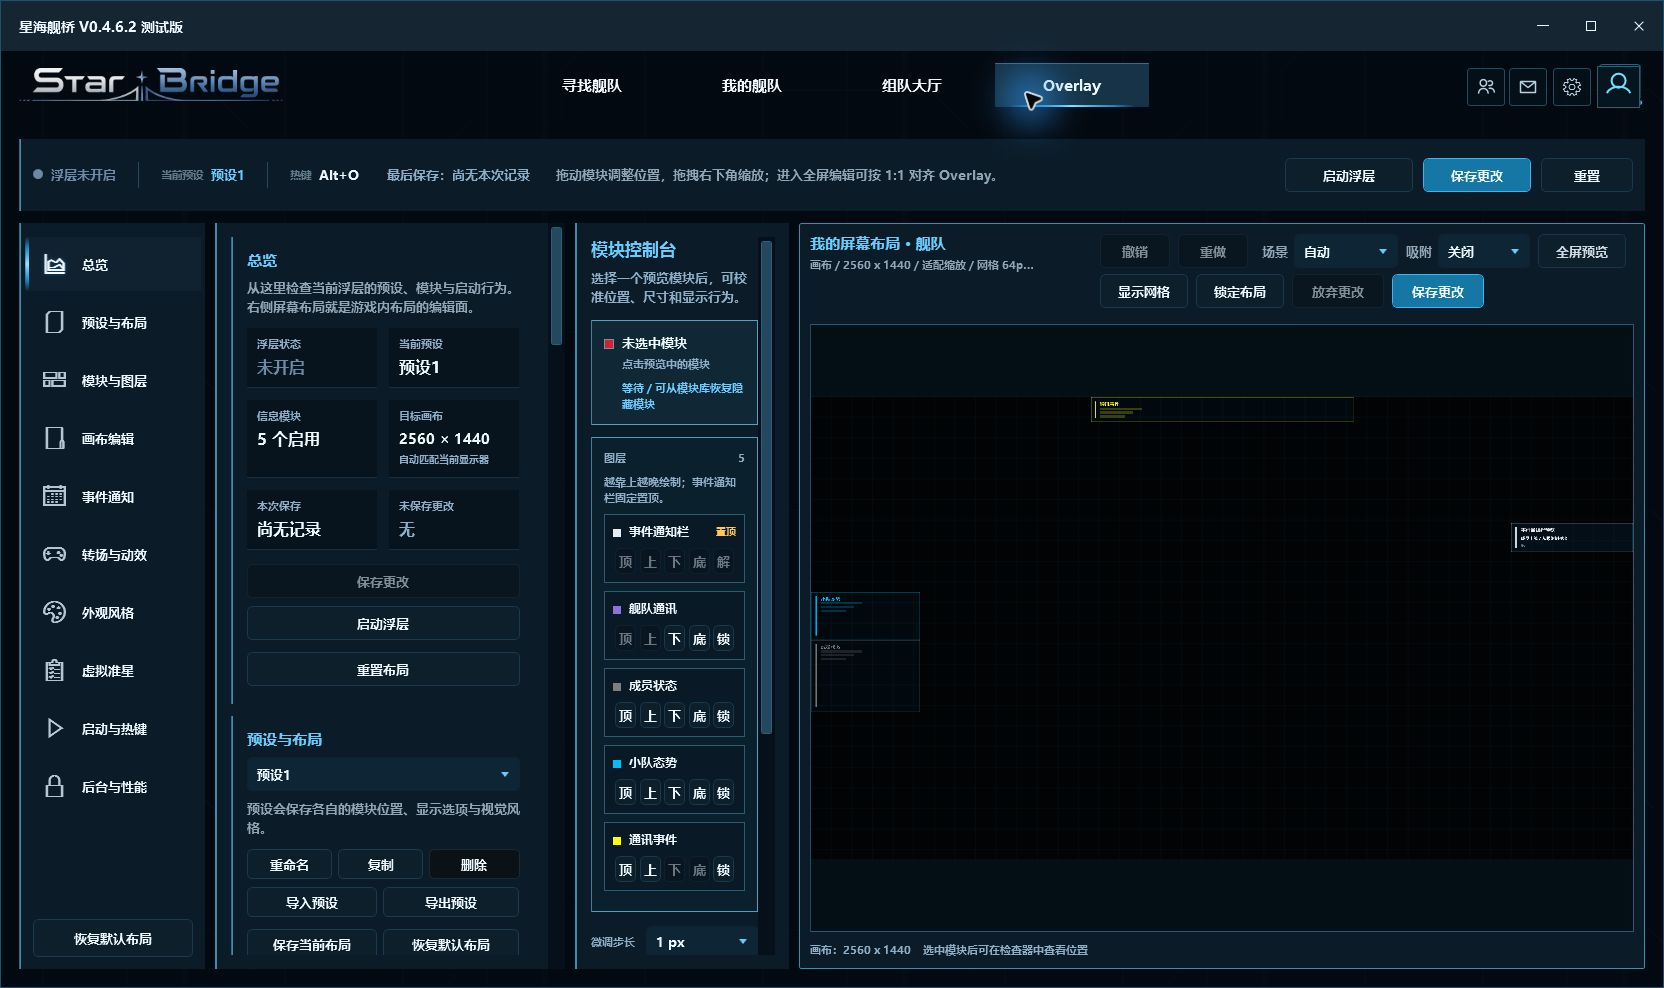Switch to the 我的舰队 tab

tap(752, 86)
